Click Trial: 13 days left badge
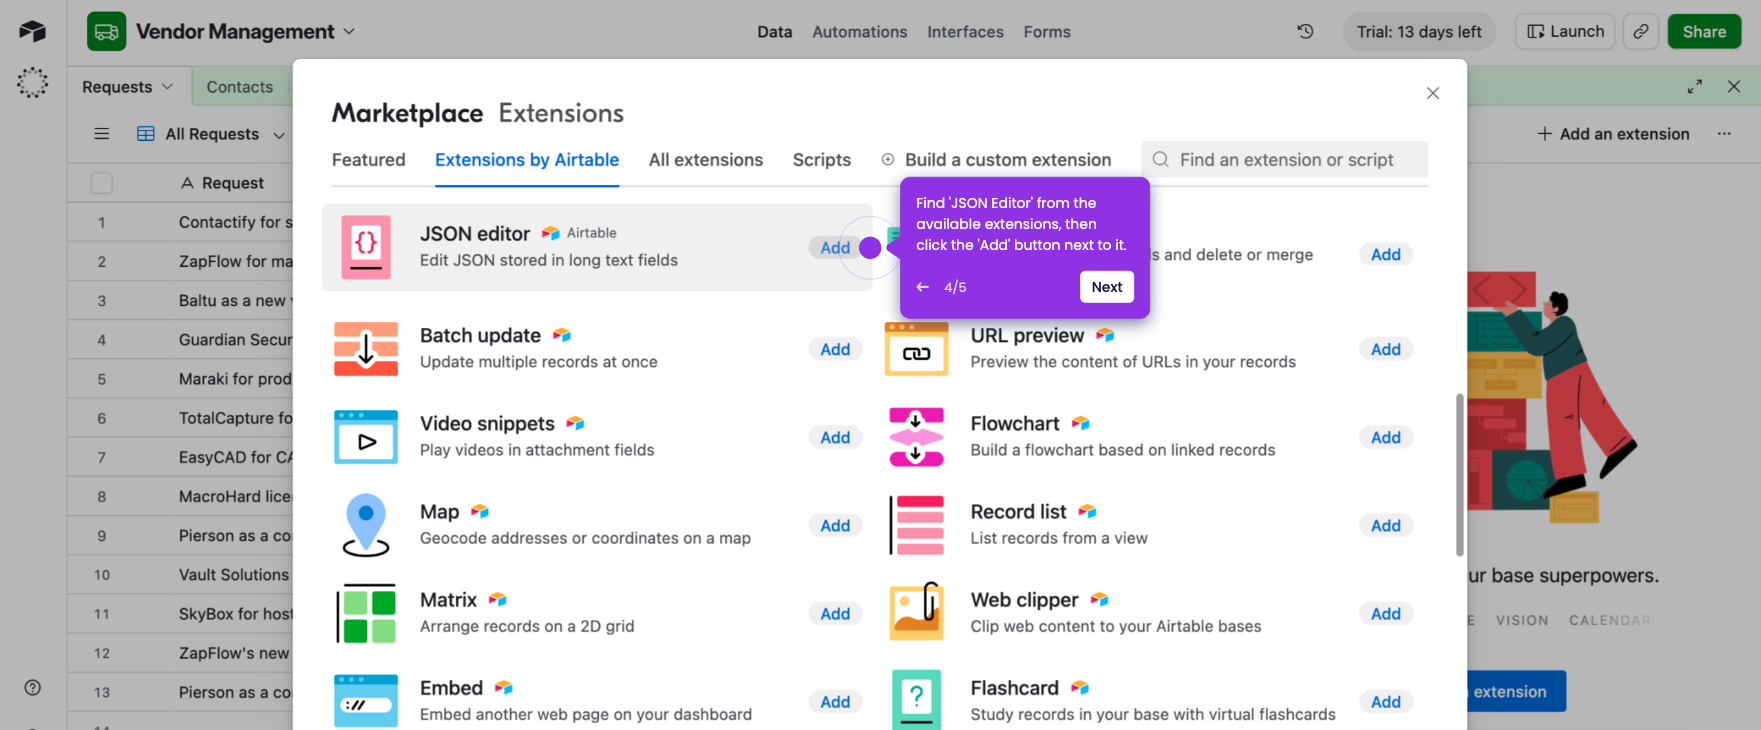Image resolution: width=1761 pixels, height=730 pixels. (x=1419, y=31)
